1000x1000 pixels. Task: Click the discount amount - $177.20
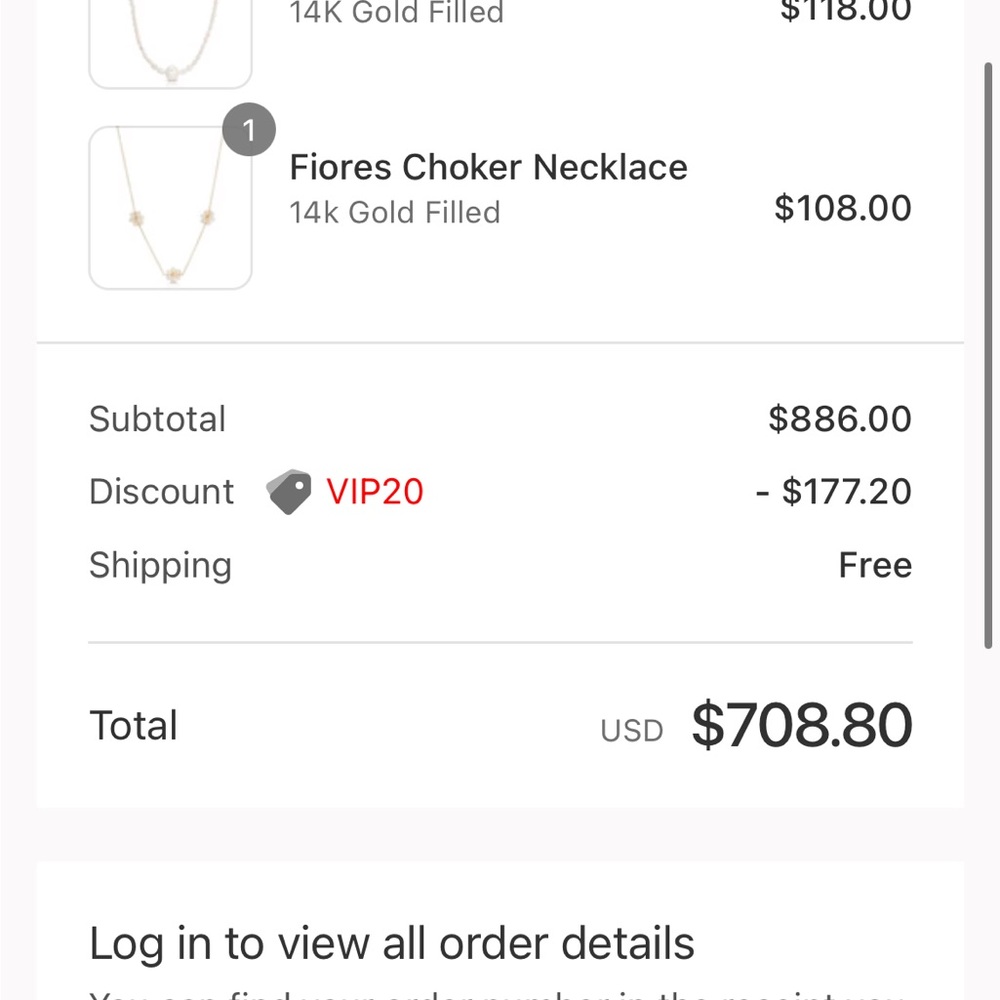[834, 492]
